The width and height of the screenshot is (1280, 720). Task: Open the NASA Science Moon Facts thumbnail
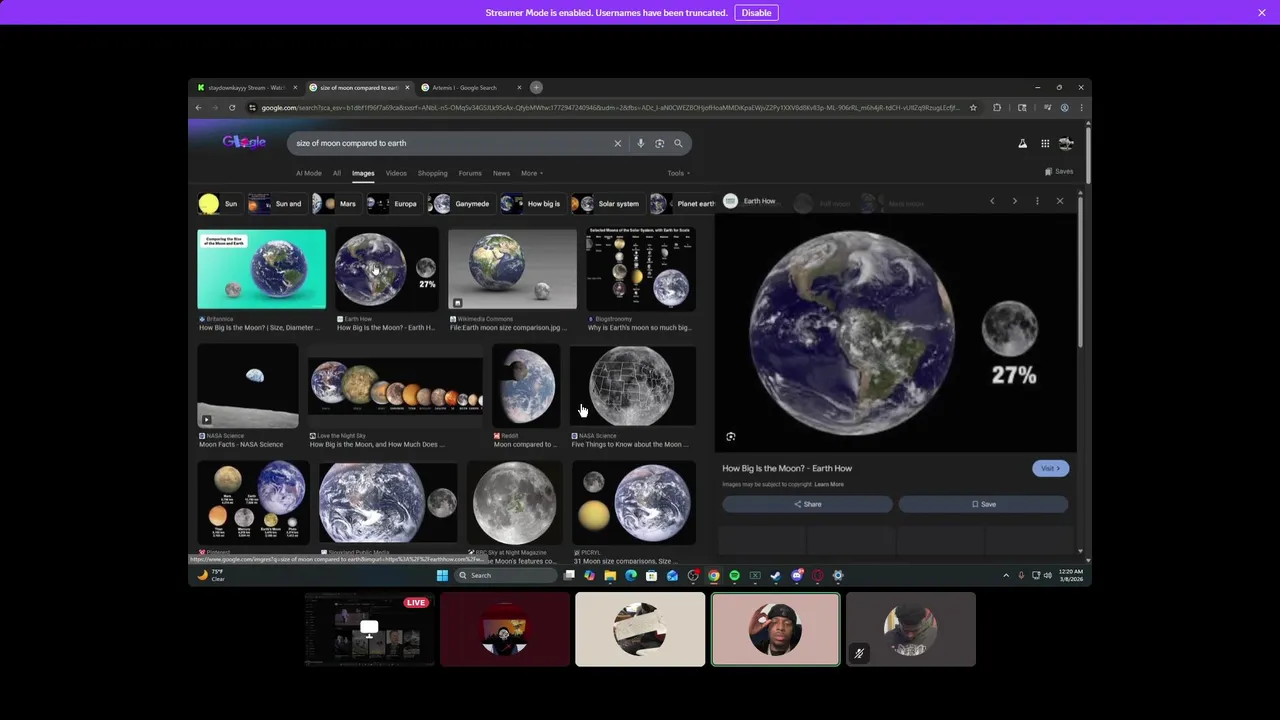(247, 386)
